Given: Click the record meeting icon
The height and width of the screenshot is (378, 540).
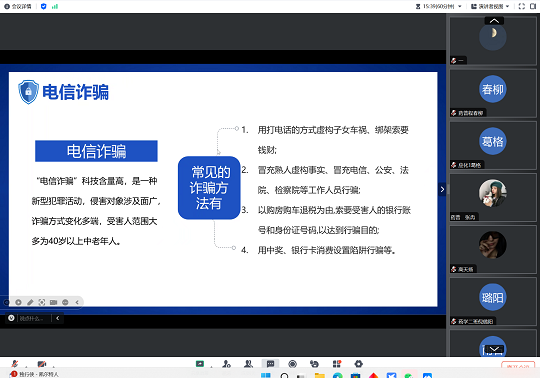Looking at the screenshot, I should click(292, 364).
